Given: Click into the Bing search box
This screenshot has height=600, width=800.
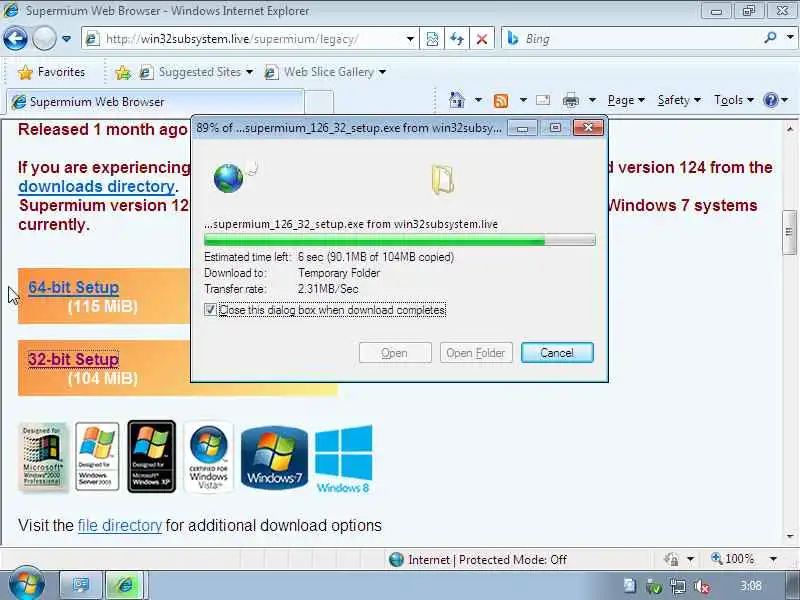Looking at the screenshot, I should click(x=632, y=39).
